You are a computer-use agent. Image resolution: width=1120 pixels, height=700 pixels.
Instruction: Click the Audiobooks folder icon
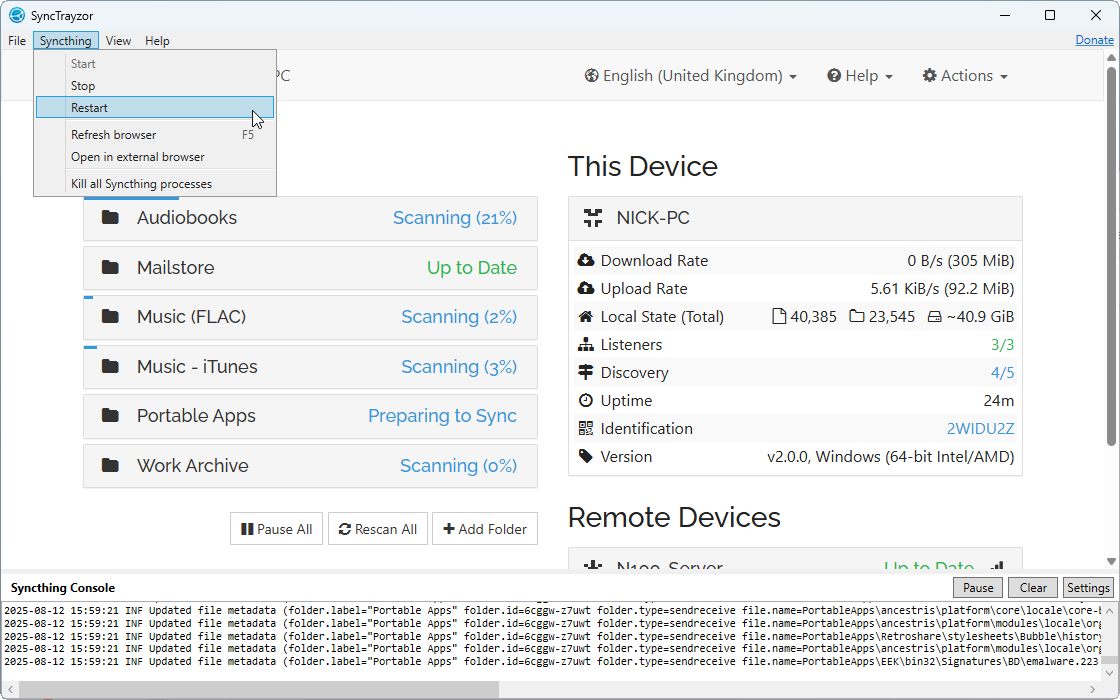tap(110, 217)
